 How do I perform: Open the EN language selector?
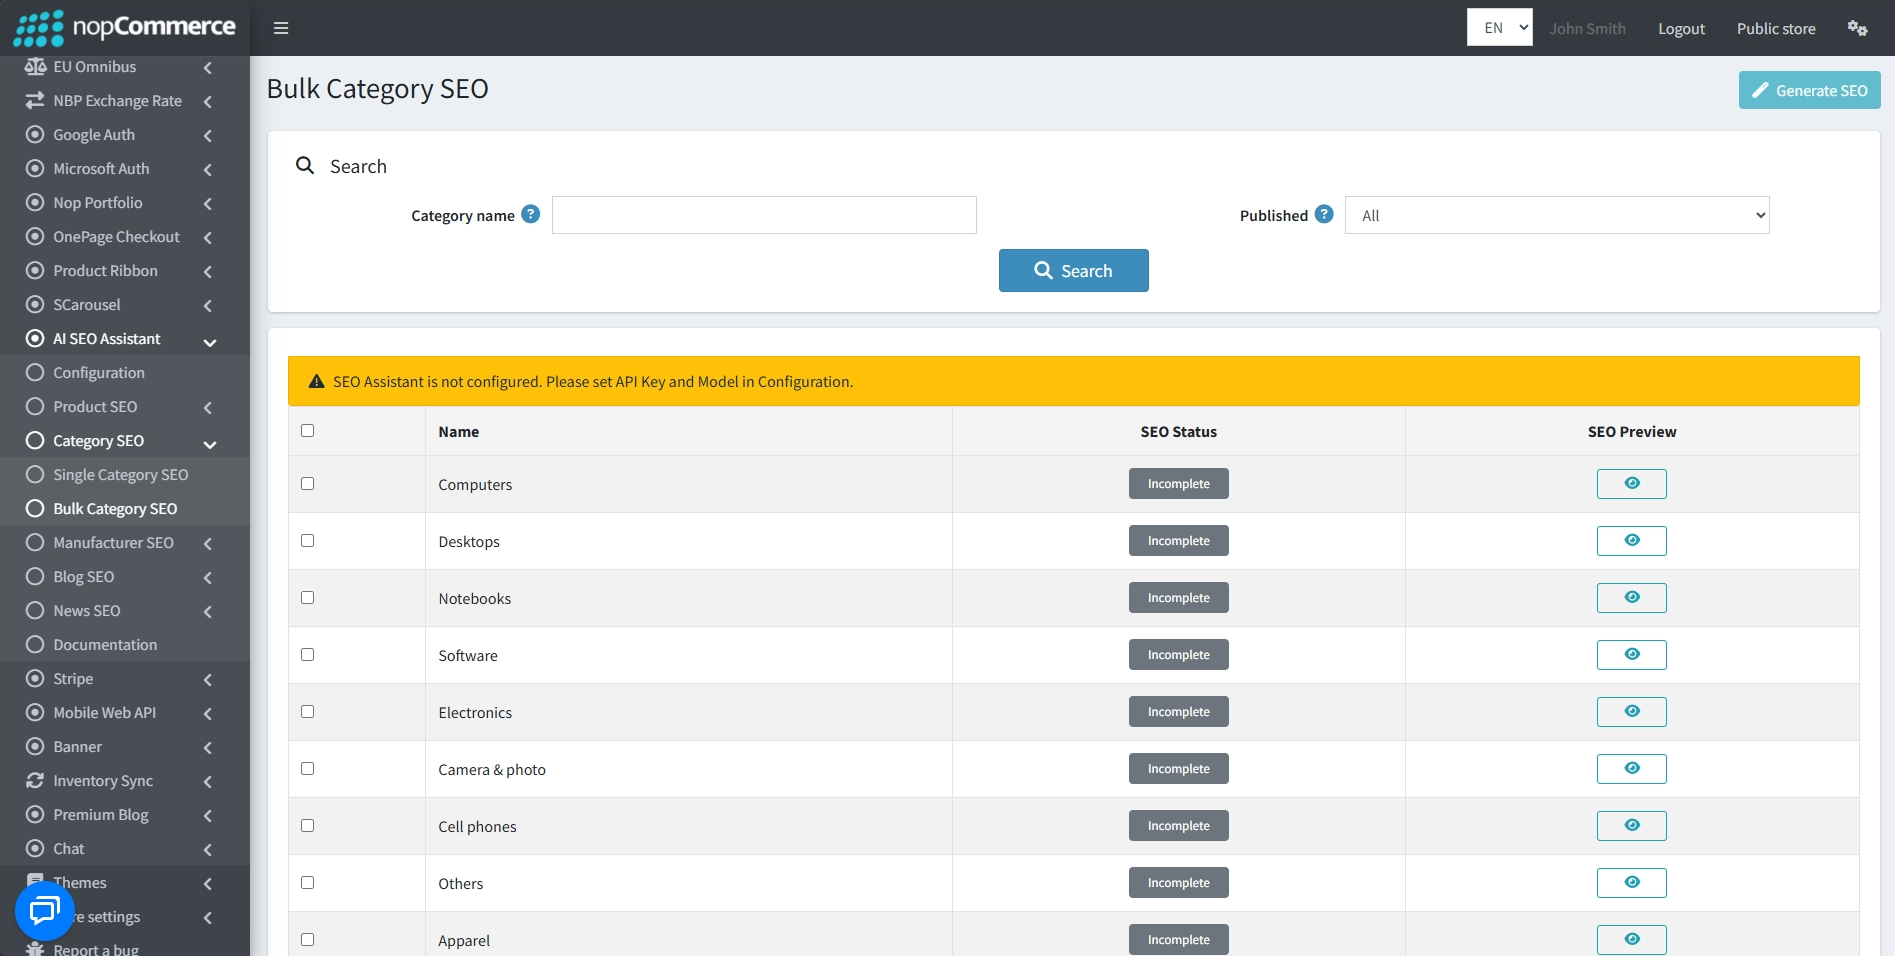1499,27
